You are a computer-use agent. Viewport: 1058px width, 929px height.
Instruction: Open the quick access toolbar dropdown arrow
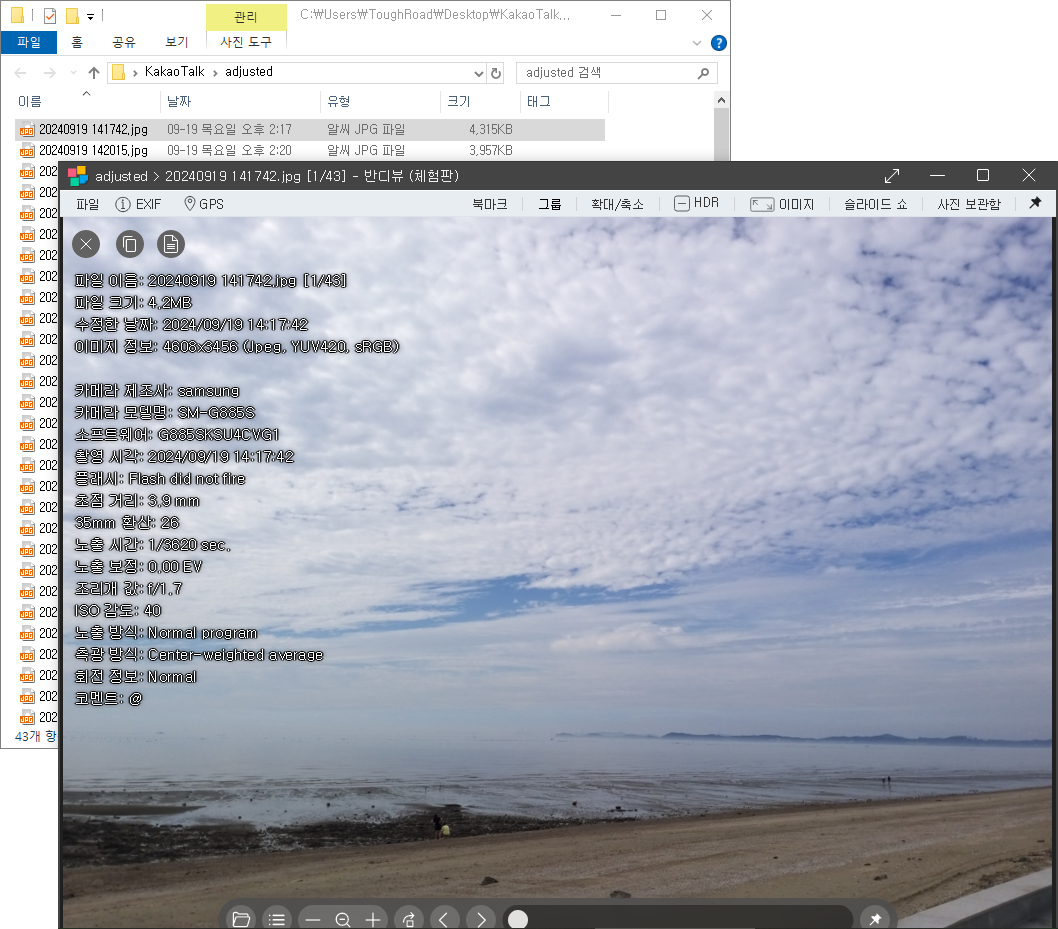pyautogui.click(x=90, y=16)
